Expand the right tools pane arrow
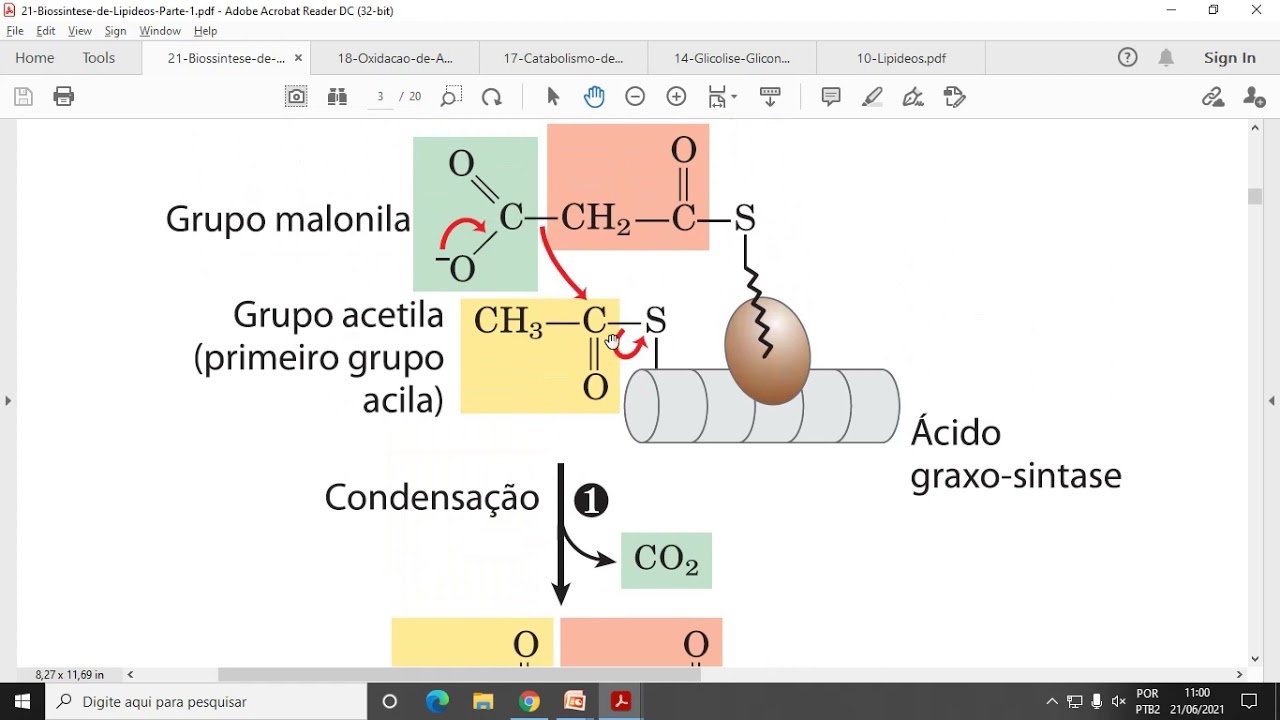1280x720 pixels. pyautogui.click(x=1272, y=401)
